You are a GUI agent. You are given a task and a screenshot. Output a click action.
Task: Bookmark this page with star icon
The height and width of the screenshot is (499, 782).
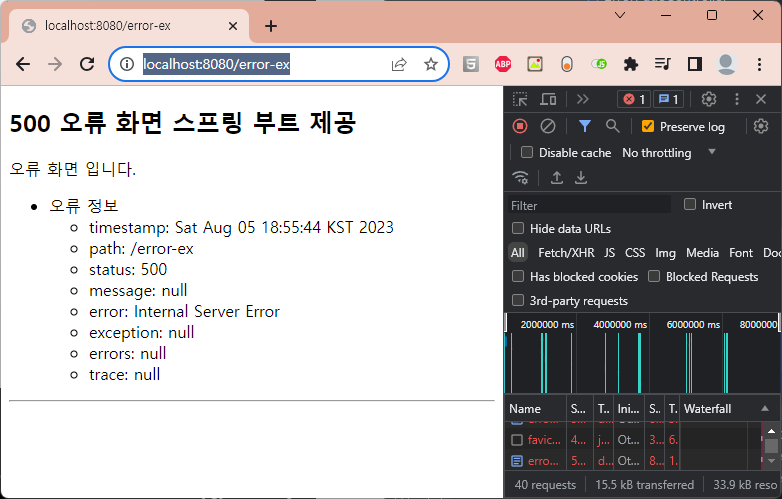[430, 64]
